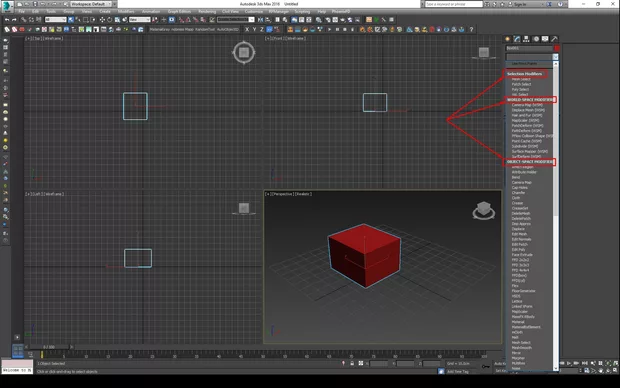Choose Camera Map (WSM) modifier
Viewport: 620px width, 388px height.
point(527,105)
